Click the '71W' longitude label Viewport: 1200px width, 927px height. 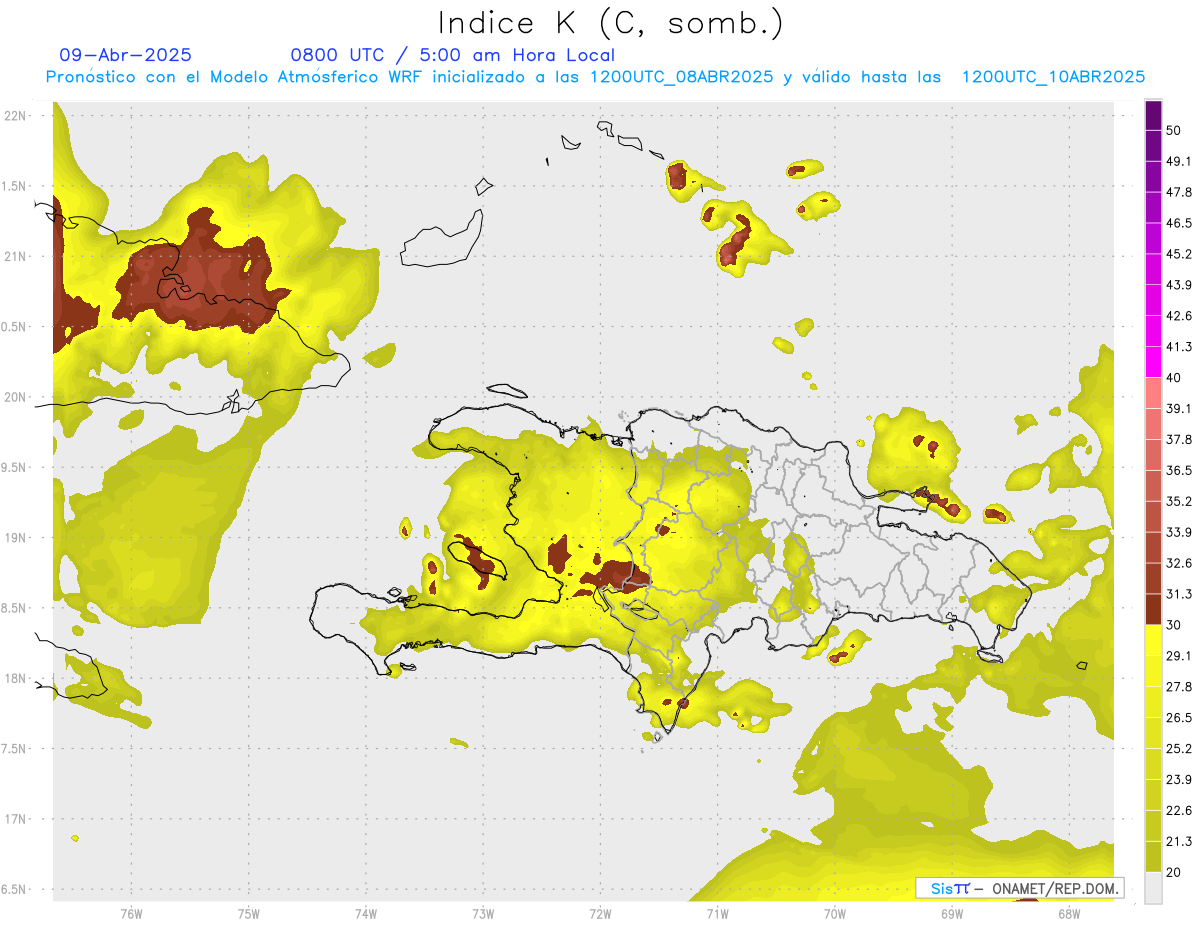pyautogui.click(x=717, y=914)
